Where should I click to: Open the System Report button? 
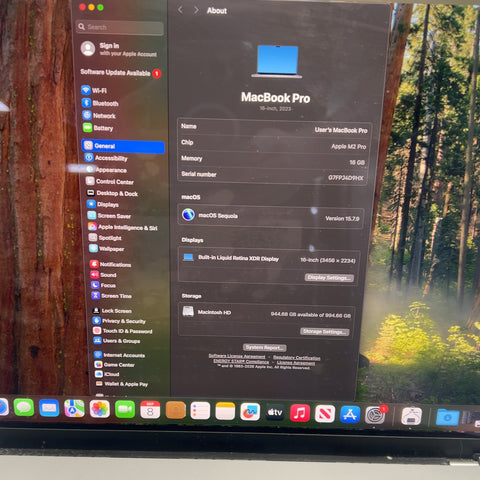(264, 347)
